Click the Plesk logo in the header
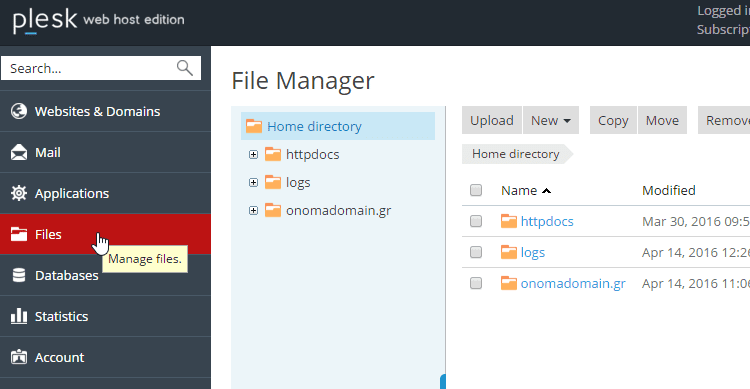 pyautogui.click(x=45, y=21)
